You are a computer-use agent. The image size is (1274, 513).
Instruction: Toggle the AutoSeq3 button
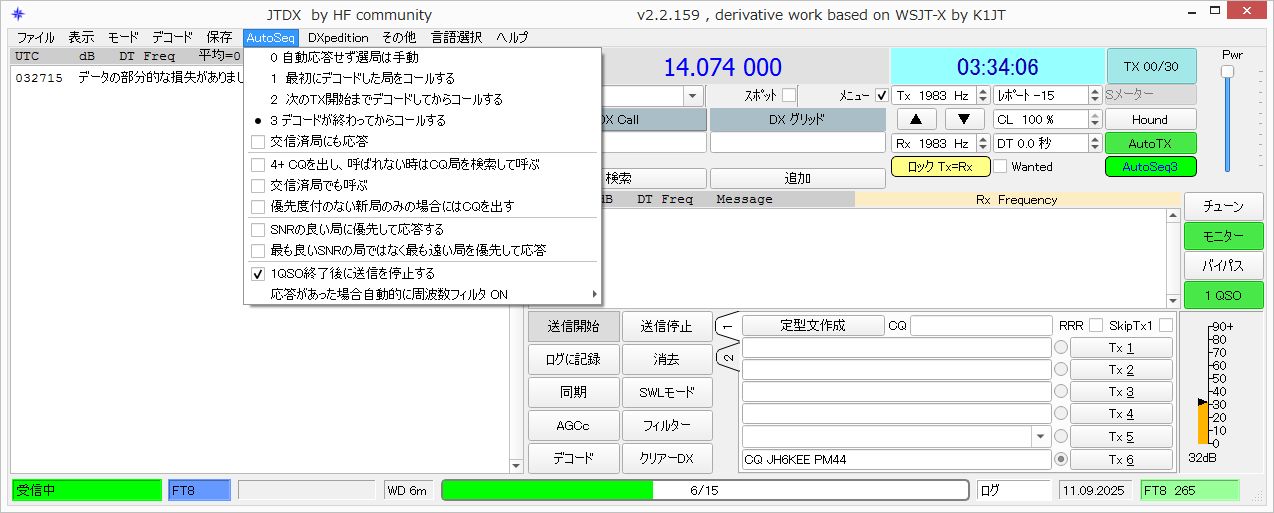(x=1150, y=167)
